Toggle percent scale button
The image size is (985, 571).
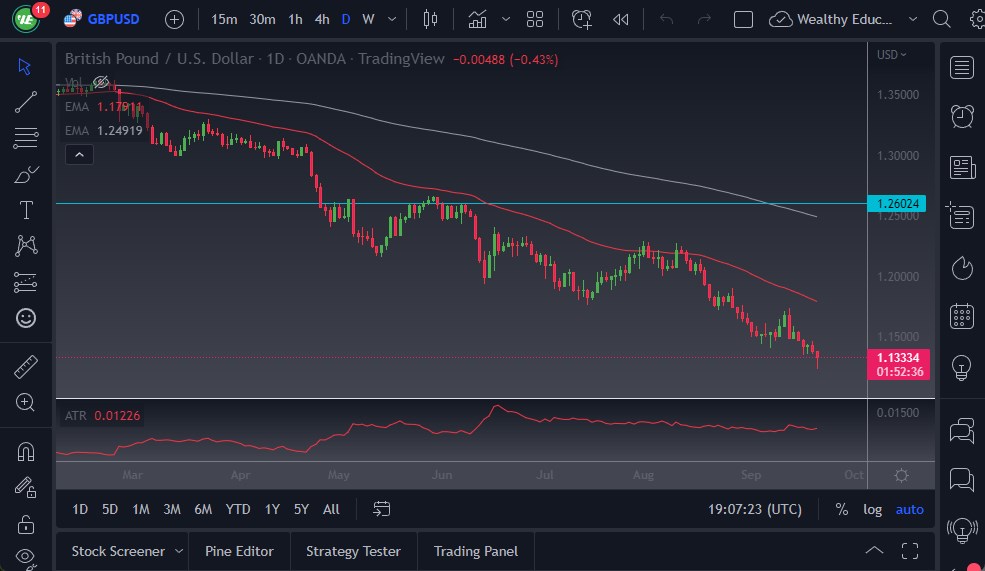842,509
